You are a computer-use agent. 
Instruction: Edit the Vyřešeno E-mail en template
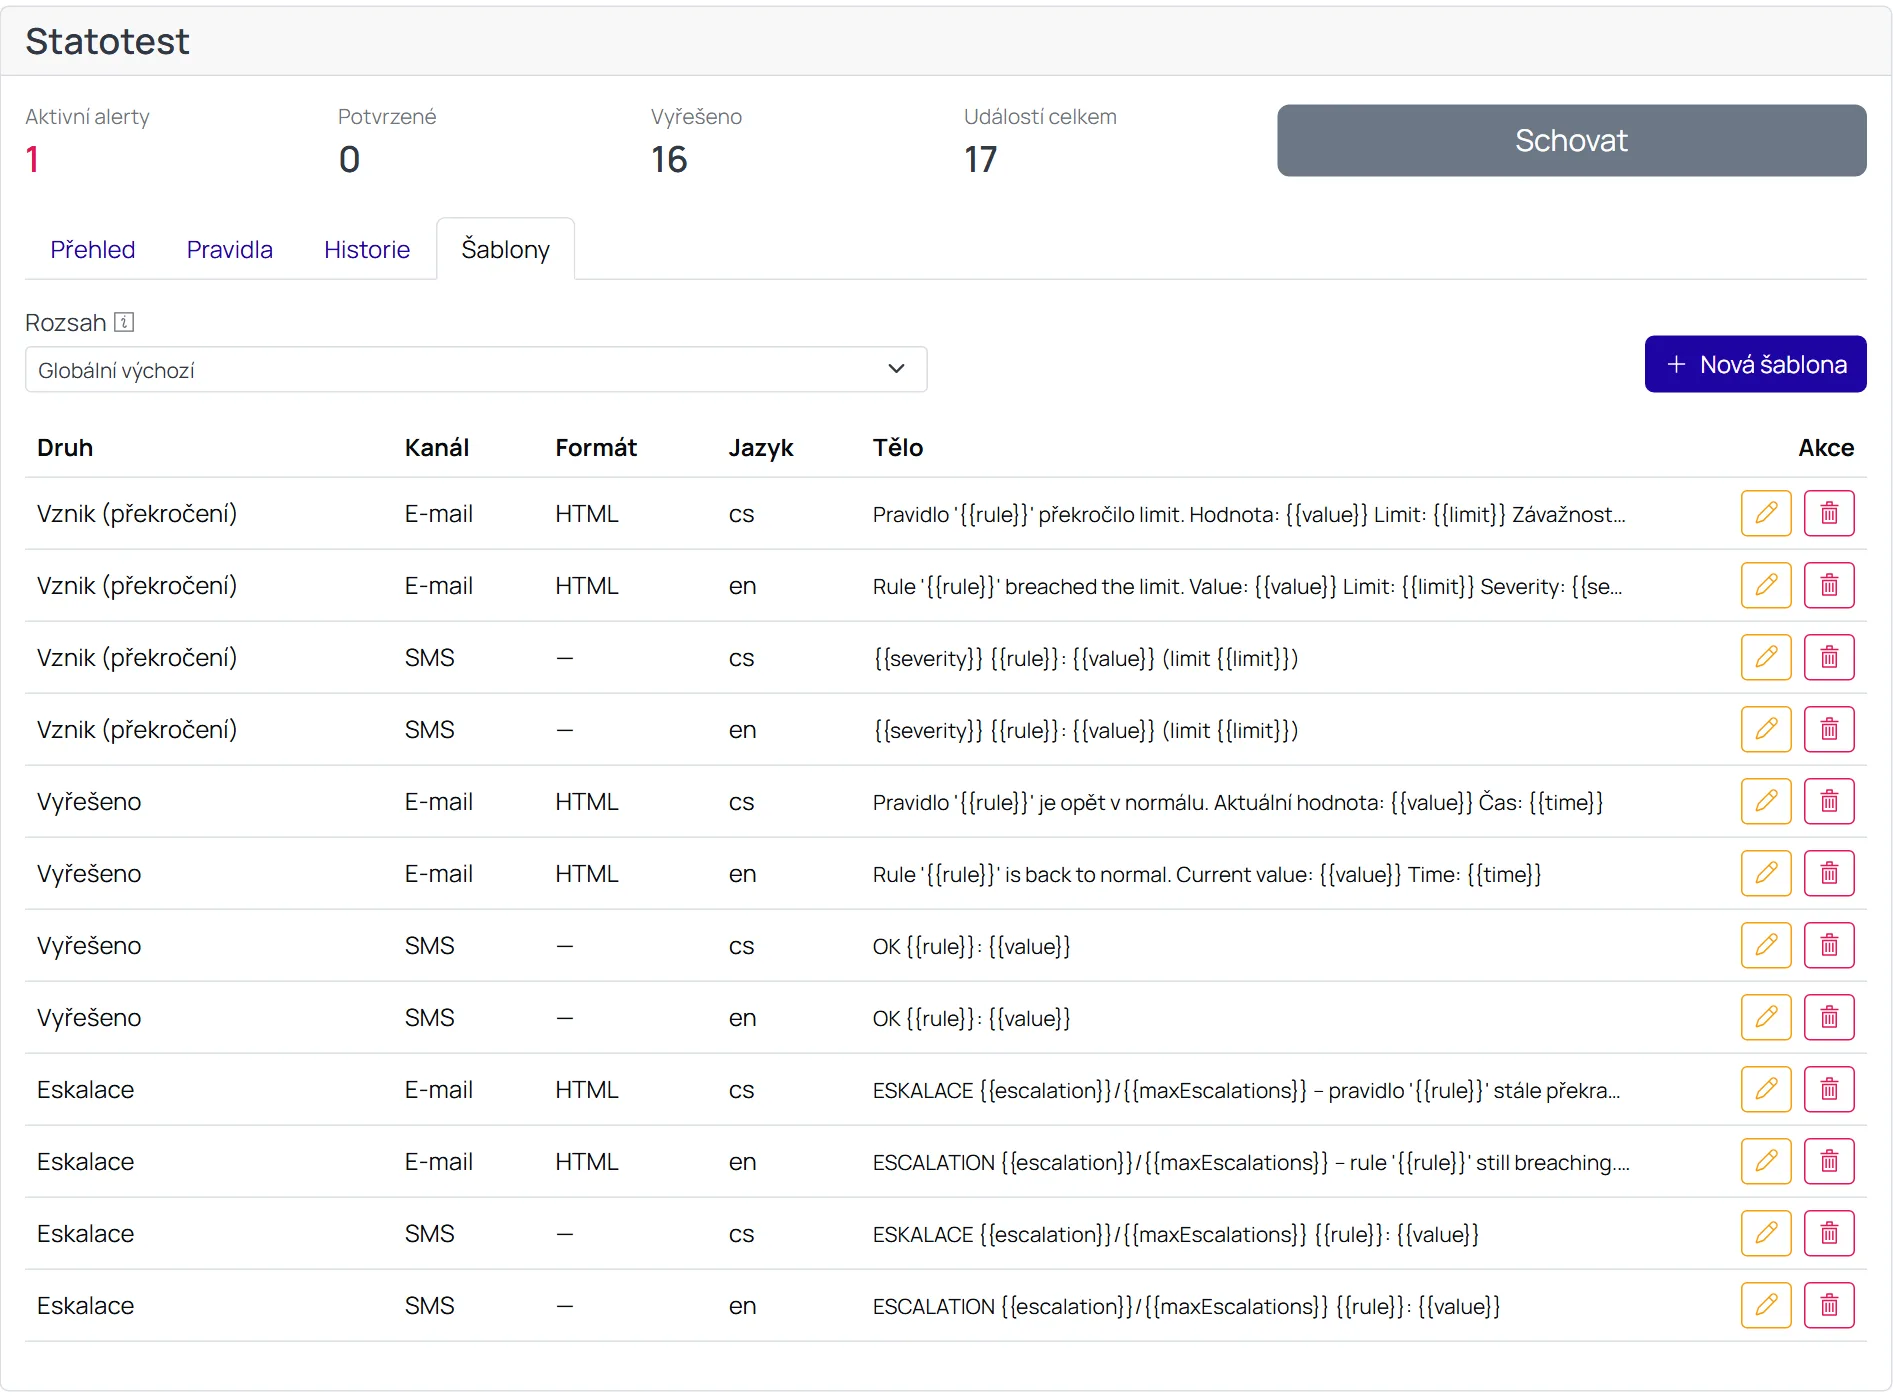click(x=1765, y=873)
